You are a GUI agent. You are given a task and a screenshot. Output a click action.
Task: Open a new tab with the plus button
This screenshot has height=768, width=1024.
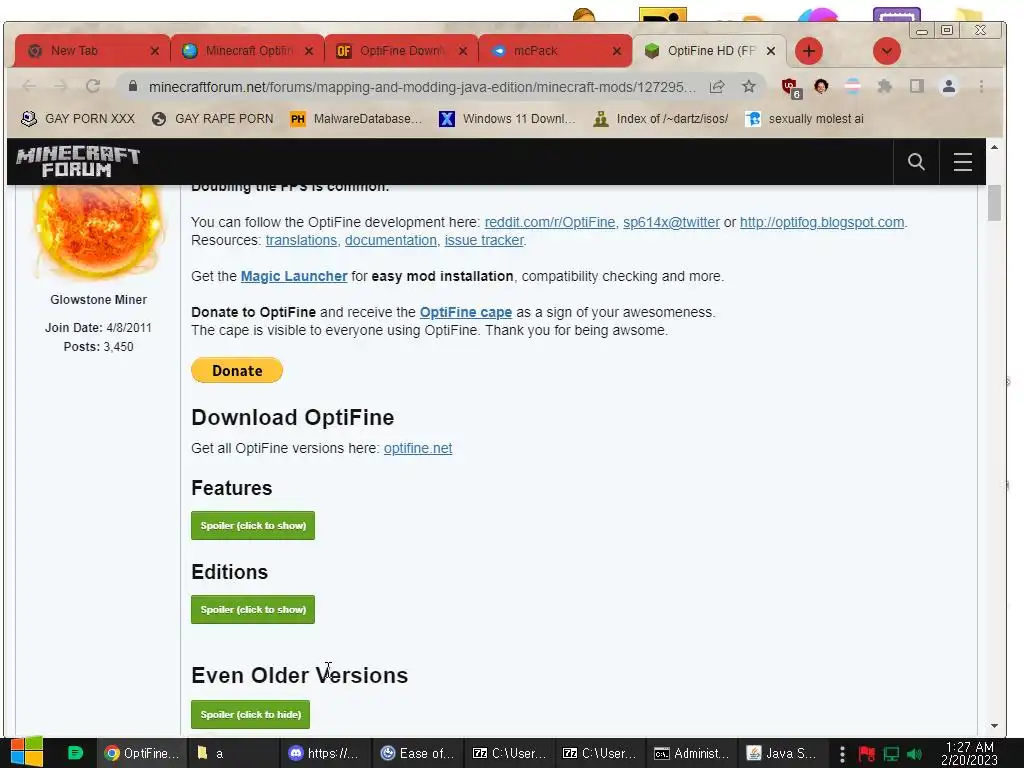[x=808, y=51]
